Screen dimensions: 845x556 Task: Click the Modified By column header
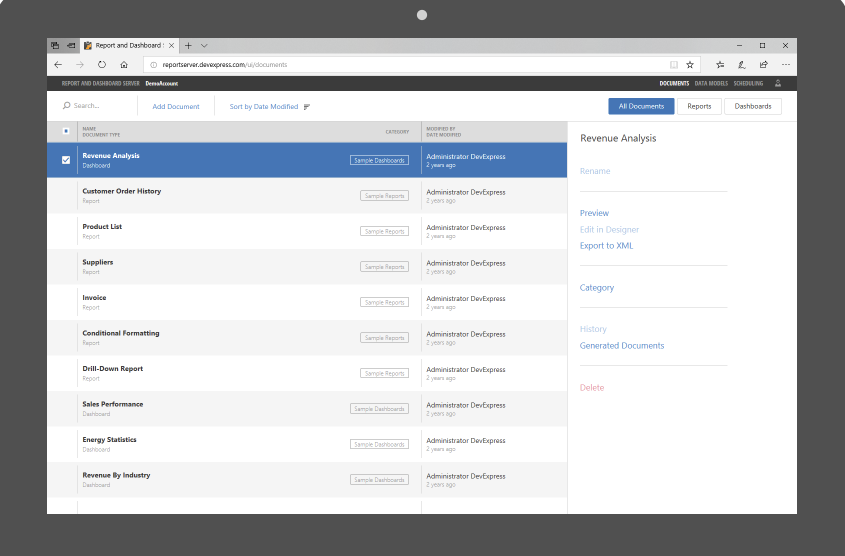point(440,129)
